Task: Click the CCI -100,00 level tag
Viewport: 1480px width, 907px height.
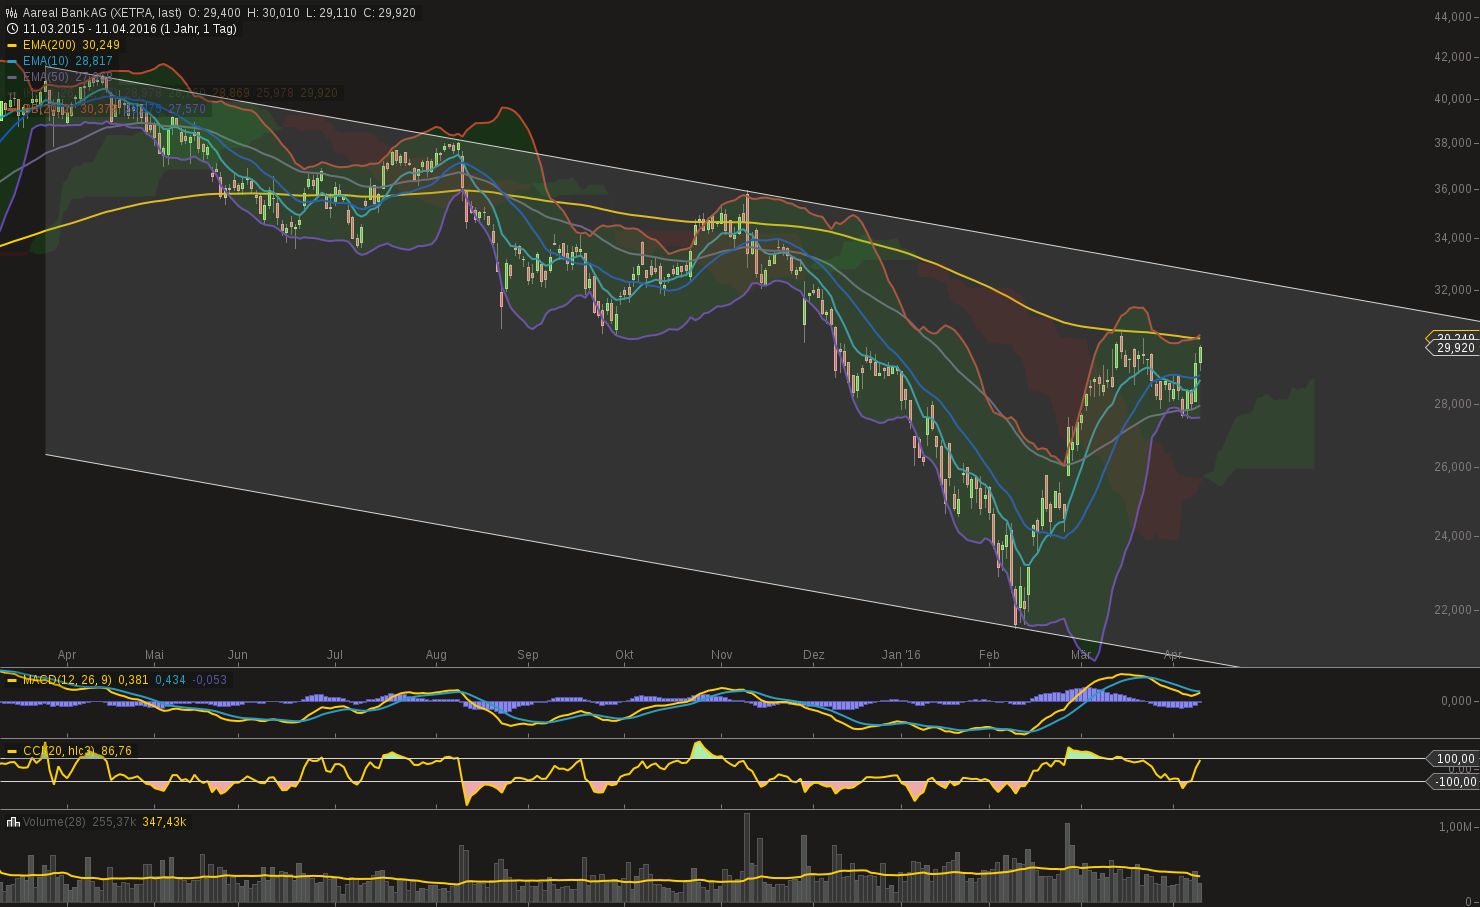Action: tap(1456, 782)
